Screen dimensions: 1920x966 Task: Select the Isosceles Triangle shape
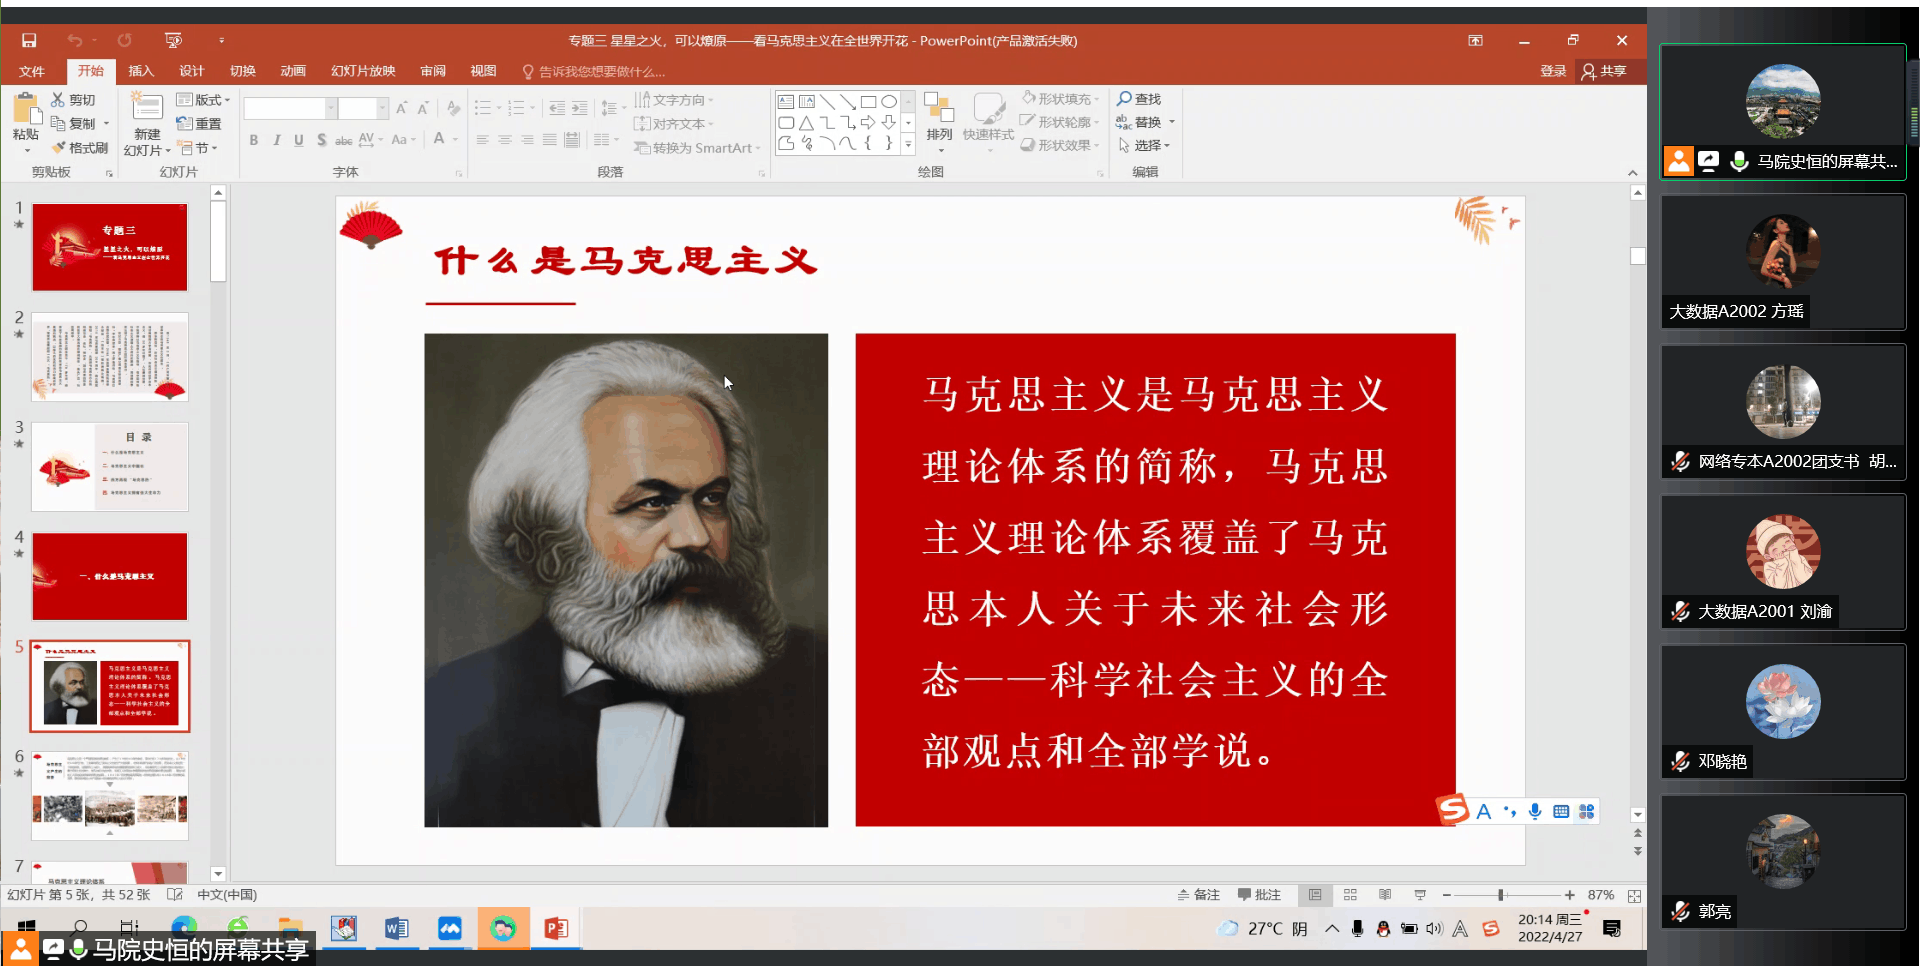(807, 123)
